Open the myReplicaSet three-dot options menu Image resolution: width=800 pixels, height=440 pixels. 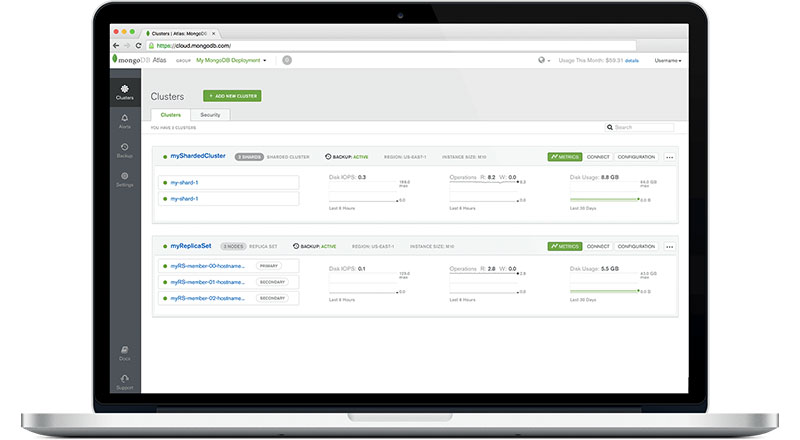pos(669,246)
